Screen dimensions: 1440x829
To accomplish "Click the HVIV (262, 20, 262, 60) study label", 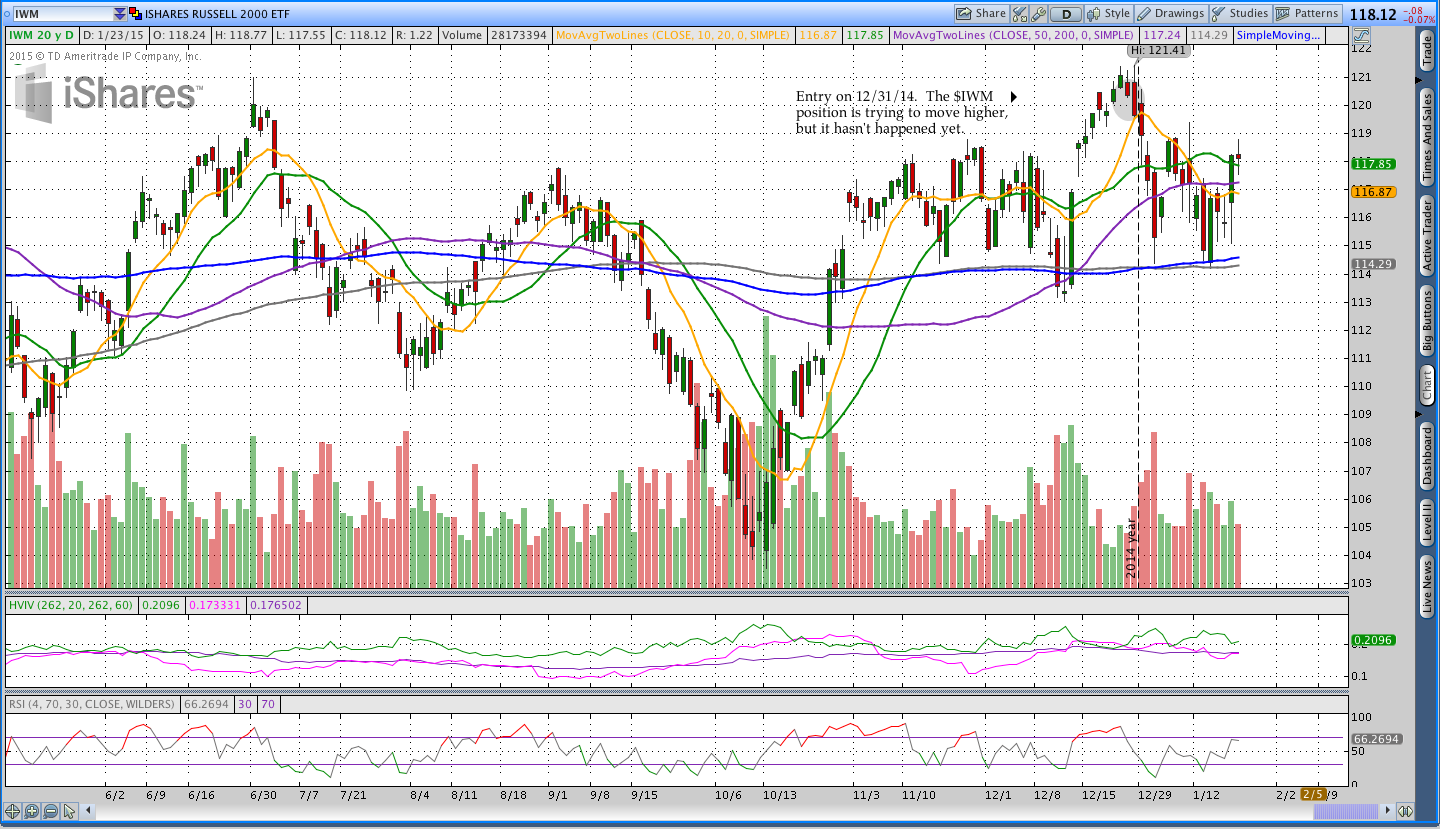I will click(x=70, y=605).
